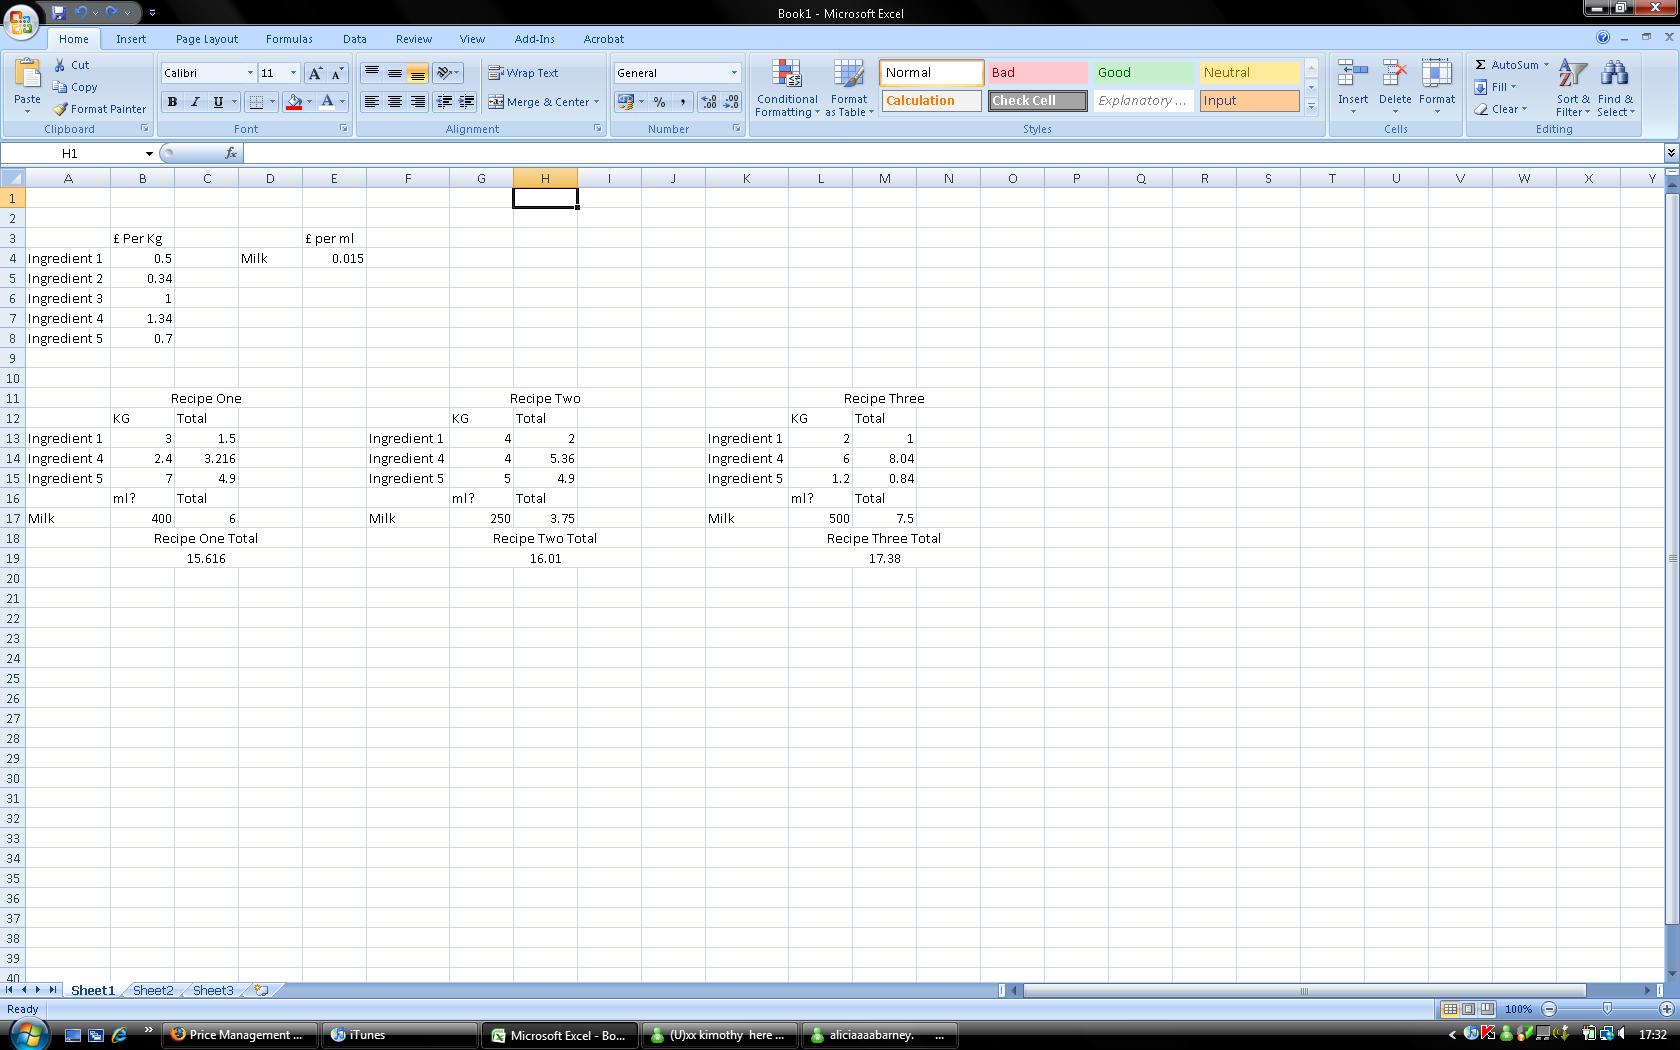Undo the last action
This screenshot has height=1050, width=1680.
(x=82, y=13)
